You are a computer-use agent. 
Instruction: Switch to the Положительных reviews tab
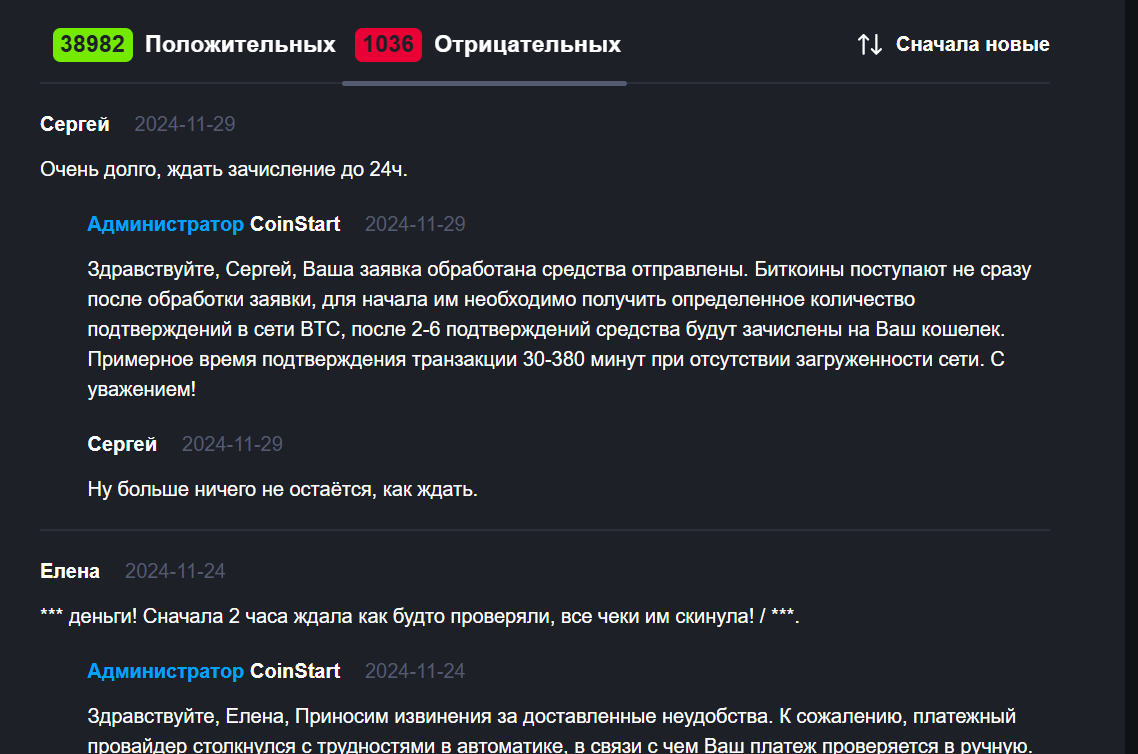[x=240, y=44]
